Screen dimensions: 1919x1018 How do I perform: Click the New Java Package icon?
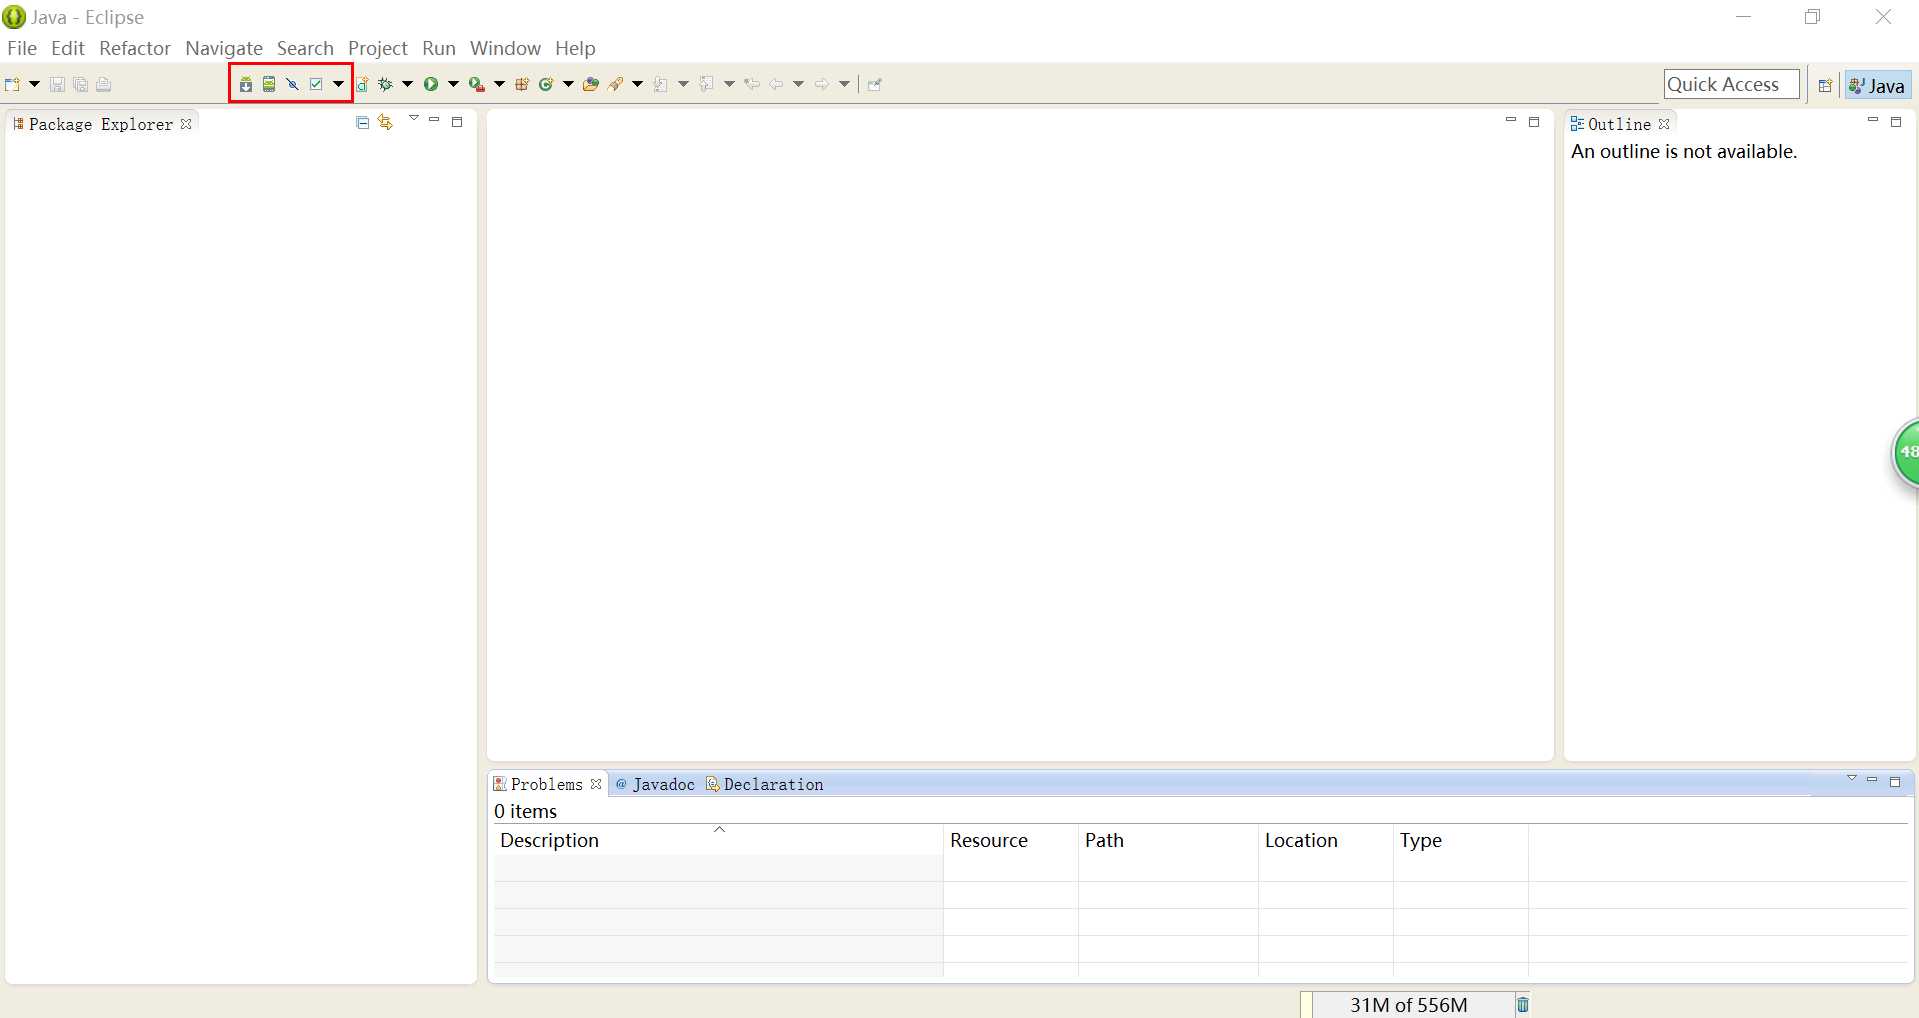522,84
